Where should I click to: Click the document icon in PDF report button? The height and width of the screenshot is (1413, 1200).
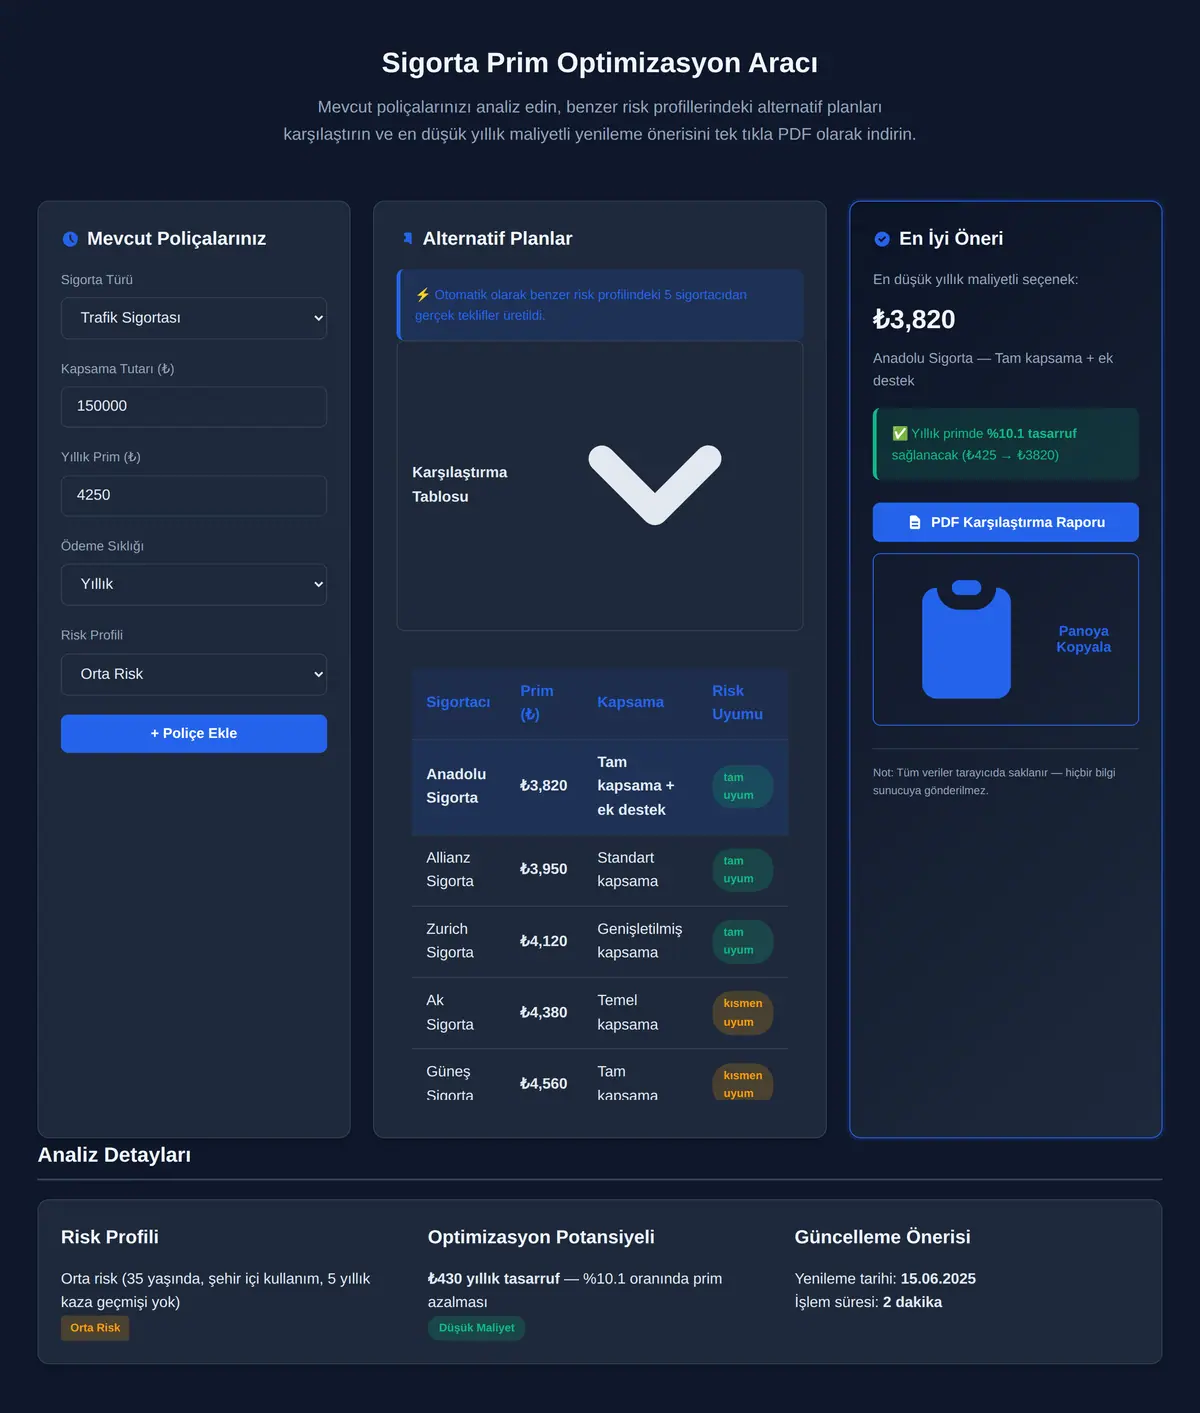tap(915, 522)
